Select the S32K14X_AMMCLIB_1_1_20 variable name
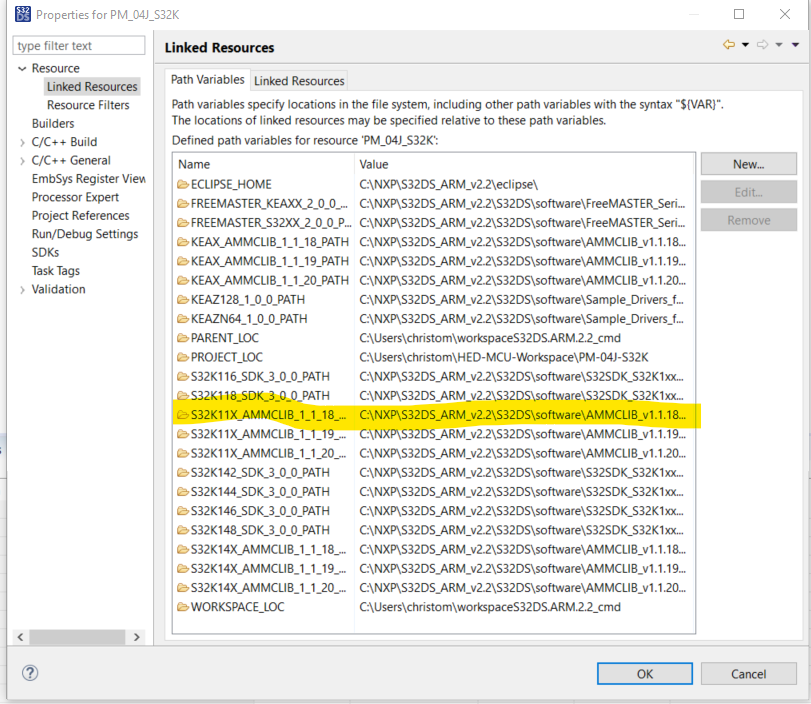The height and width of the screenshot is (704, 811). [x=268, y=588]
